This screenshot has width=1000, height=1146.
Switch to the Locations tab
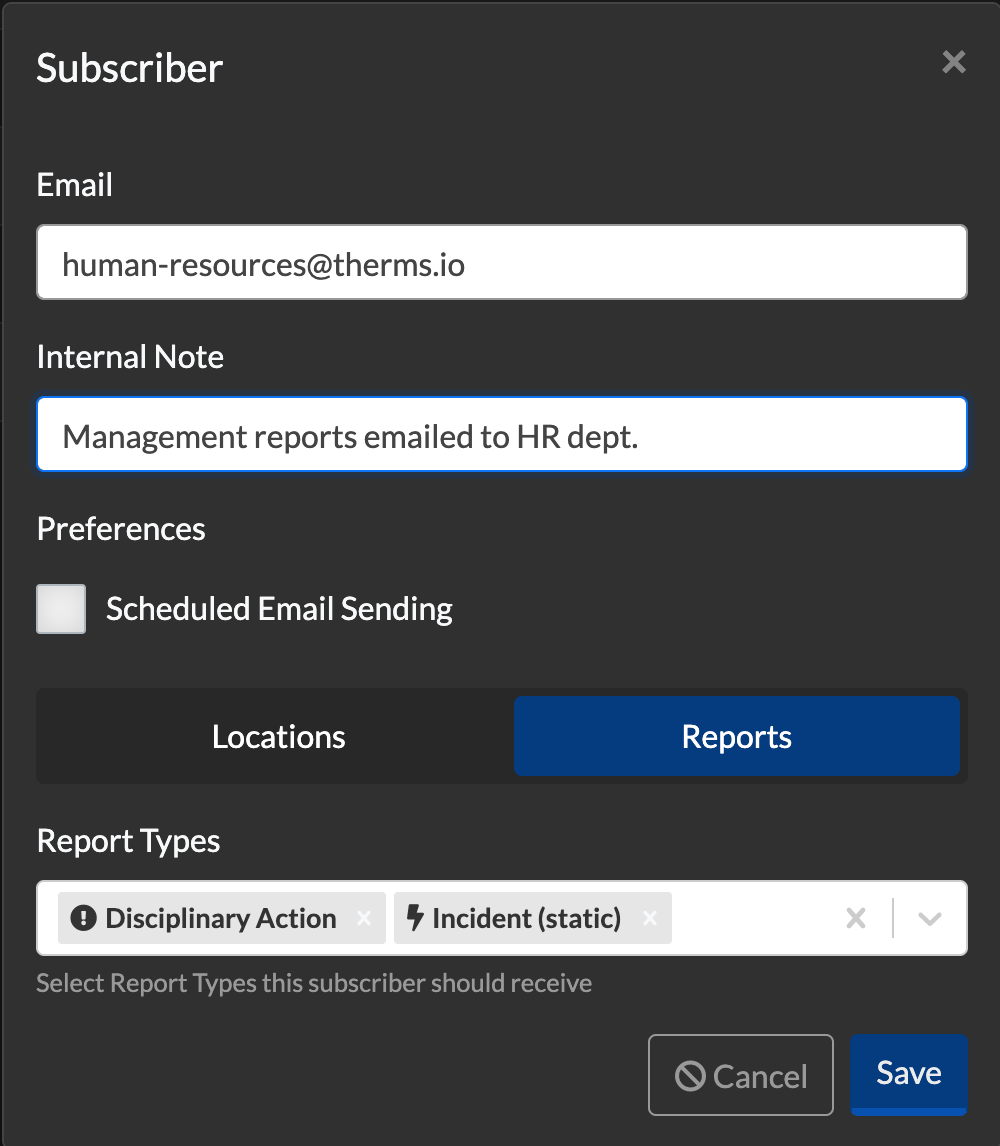click(278, 736)
